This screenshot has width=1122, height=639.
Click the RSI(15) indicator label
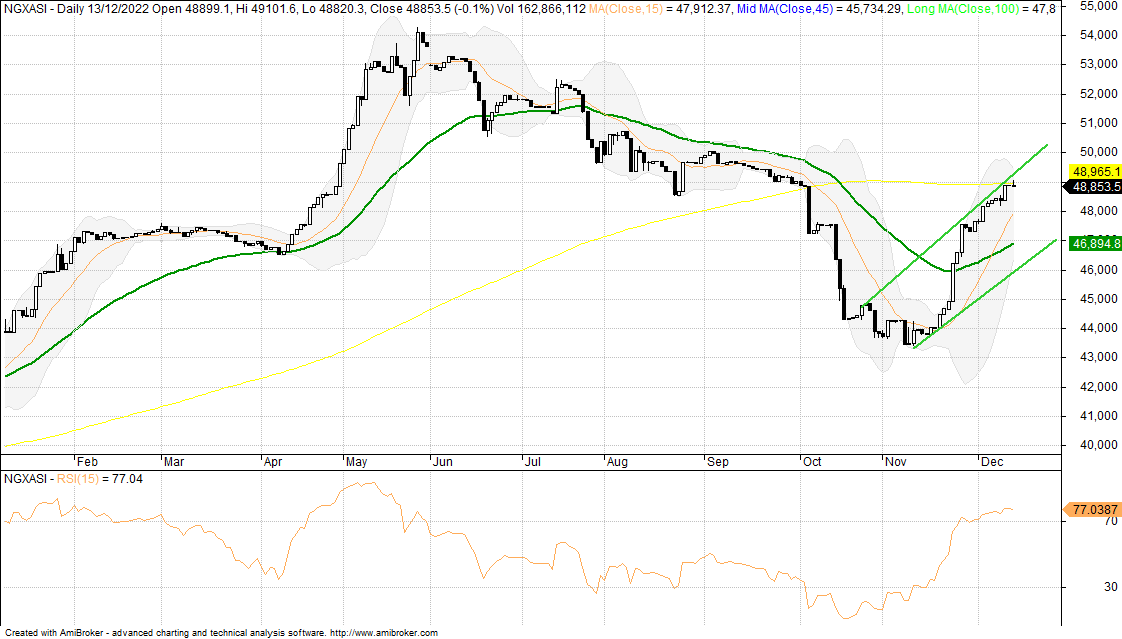pos(78,479)
